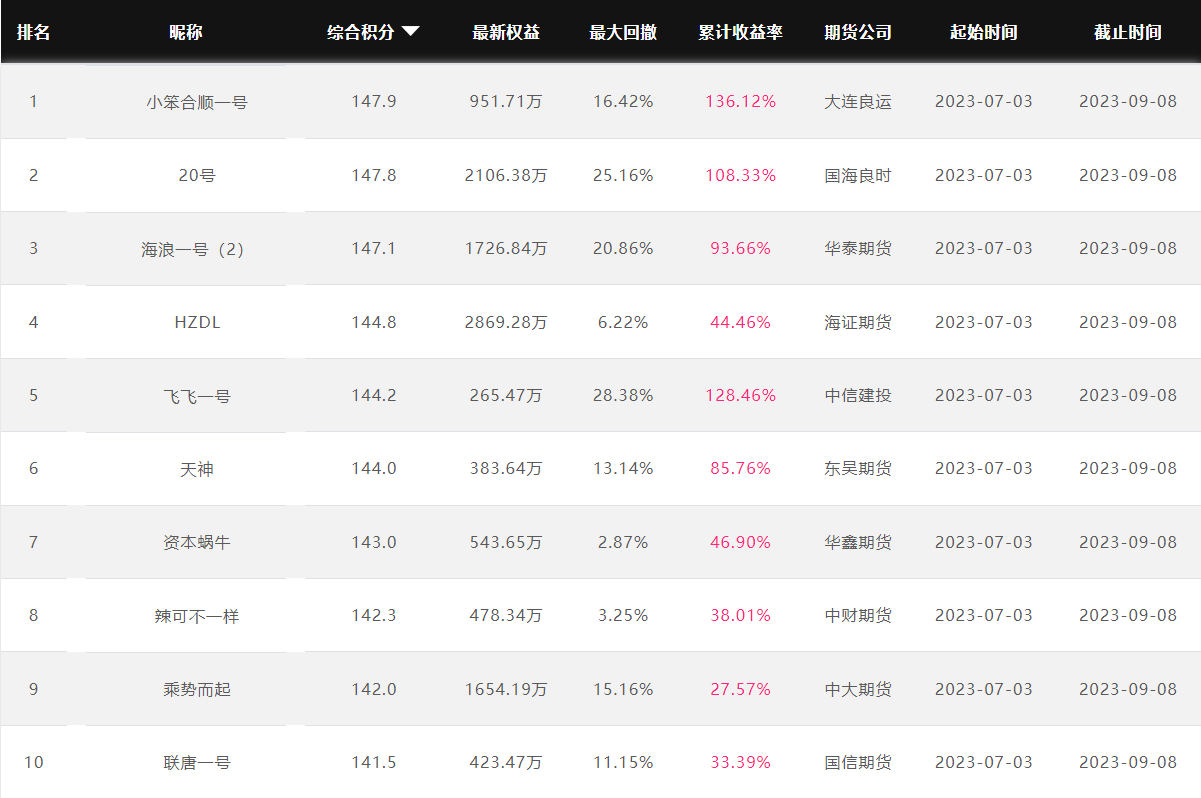Select the score 144.8

coord(374,322)
